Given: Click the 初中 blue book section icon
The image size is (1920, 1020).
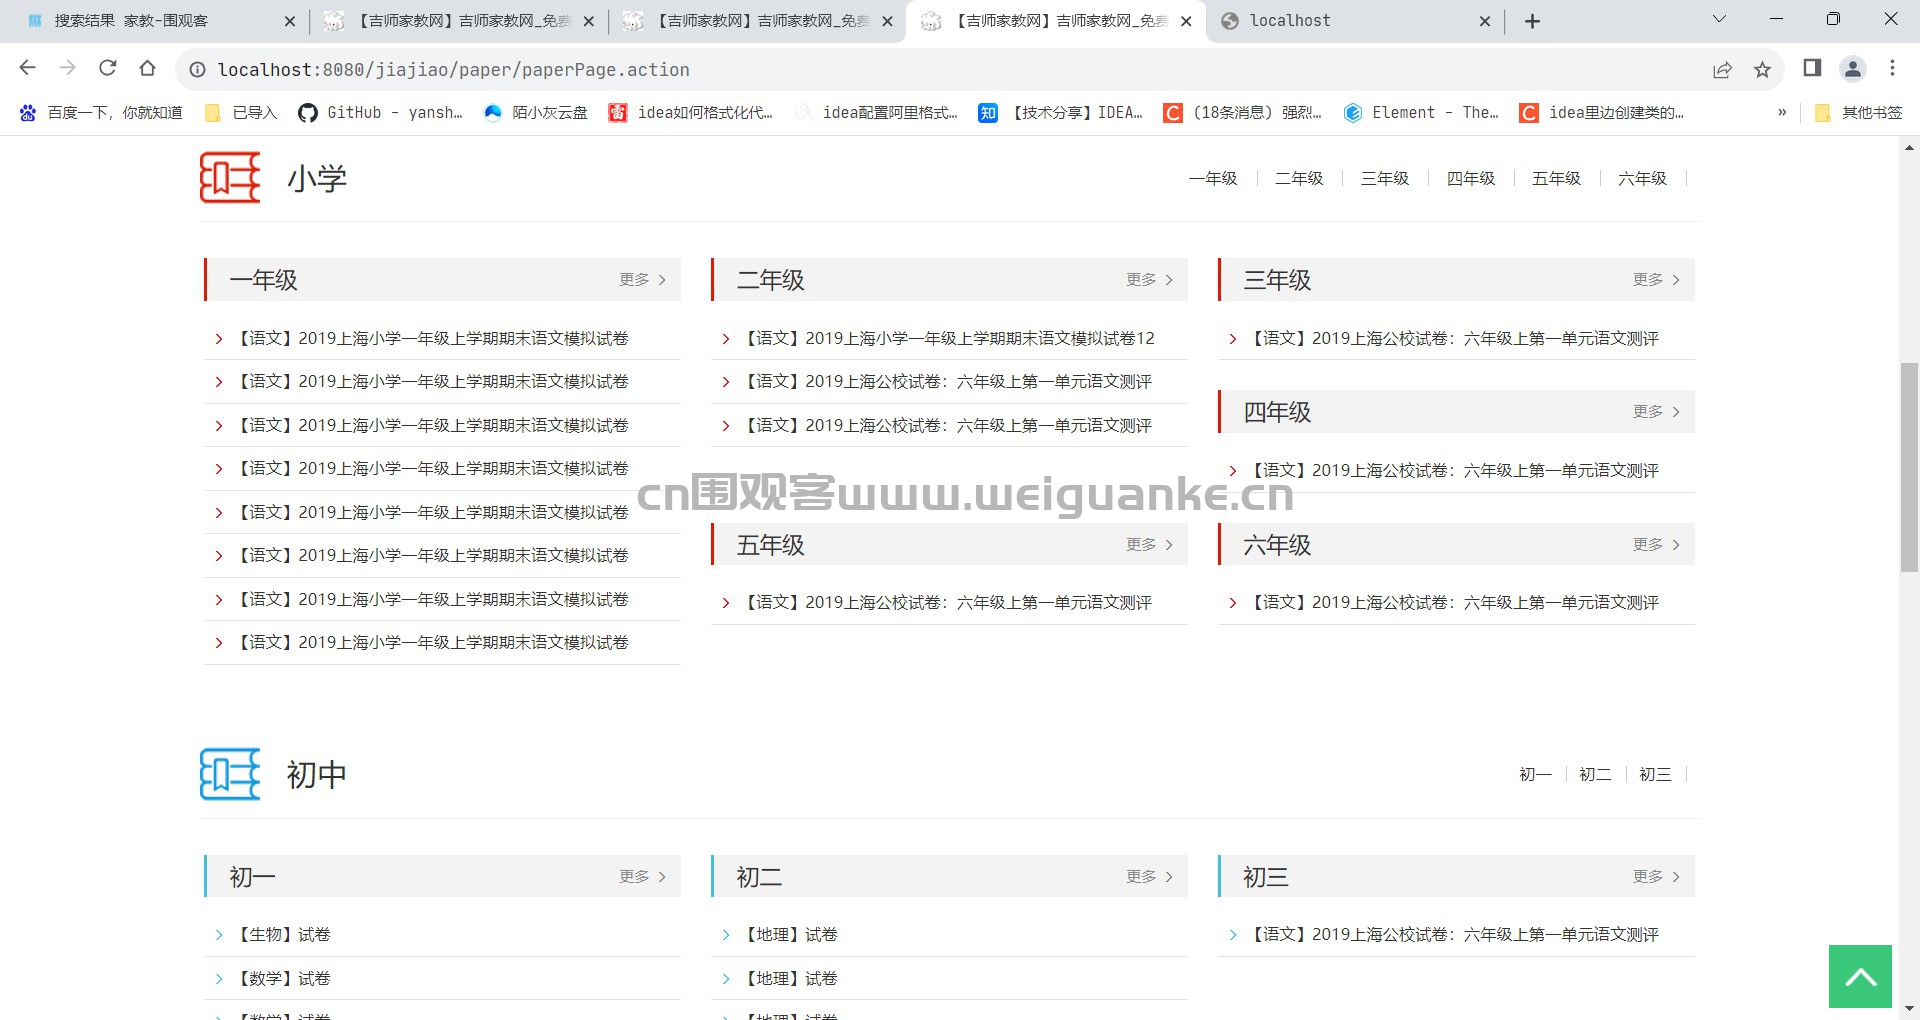Looking at the screenshot, I should point(230,774).
